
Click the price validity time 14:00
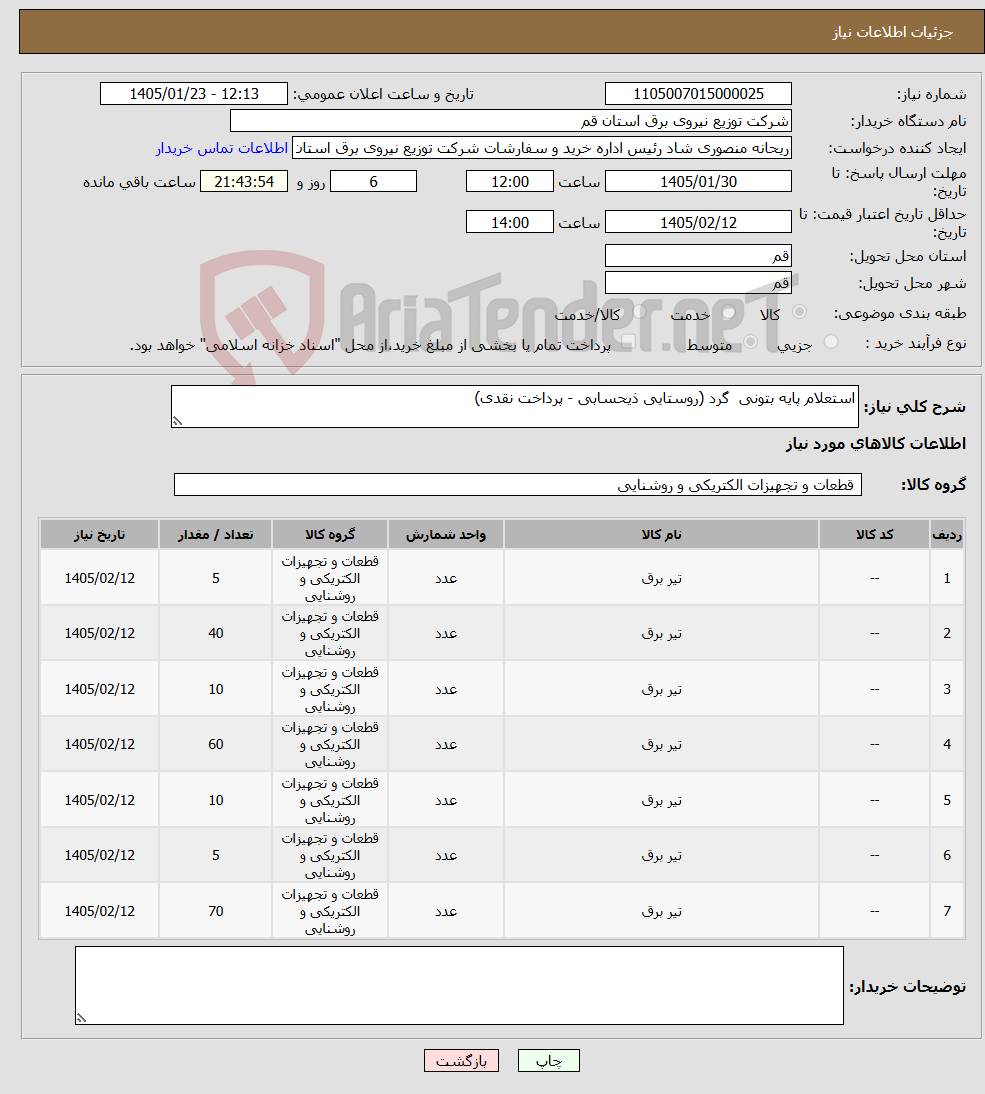[510, 222]
